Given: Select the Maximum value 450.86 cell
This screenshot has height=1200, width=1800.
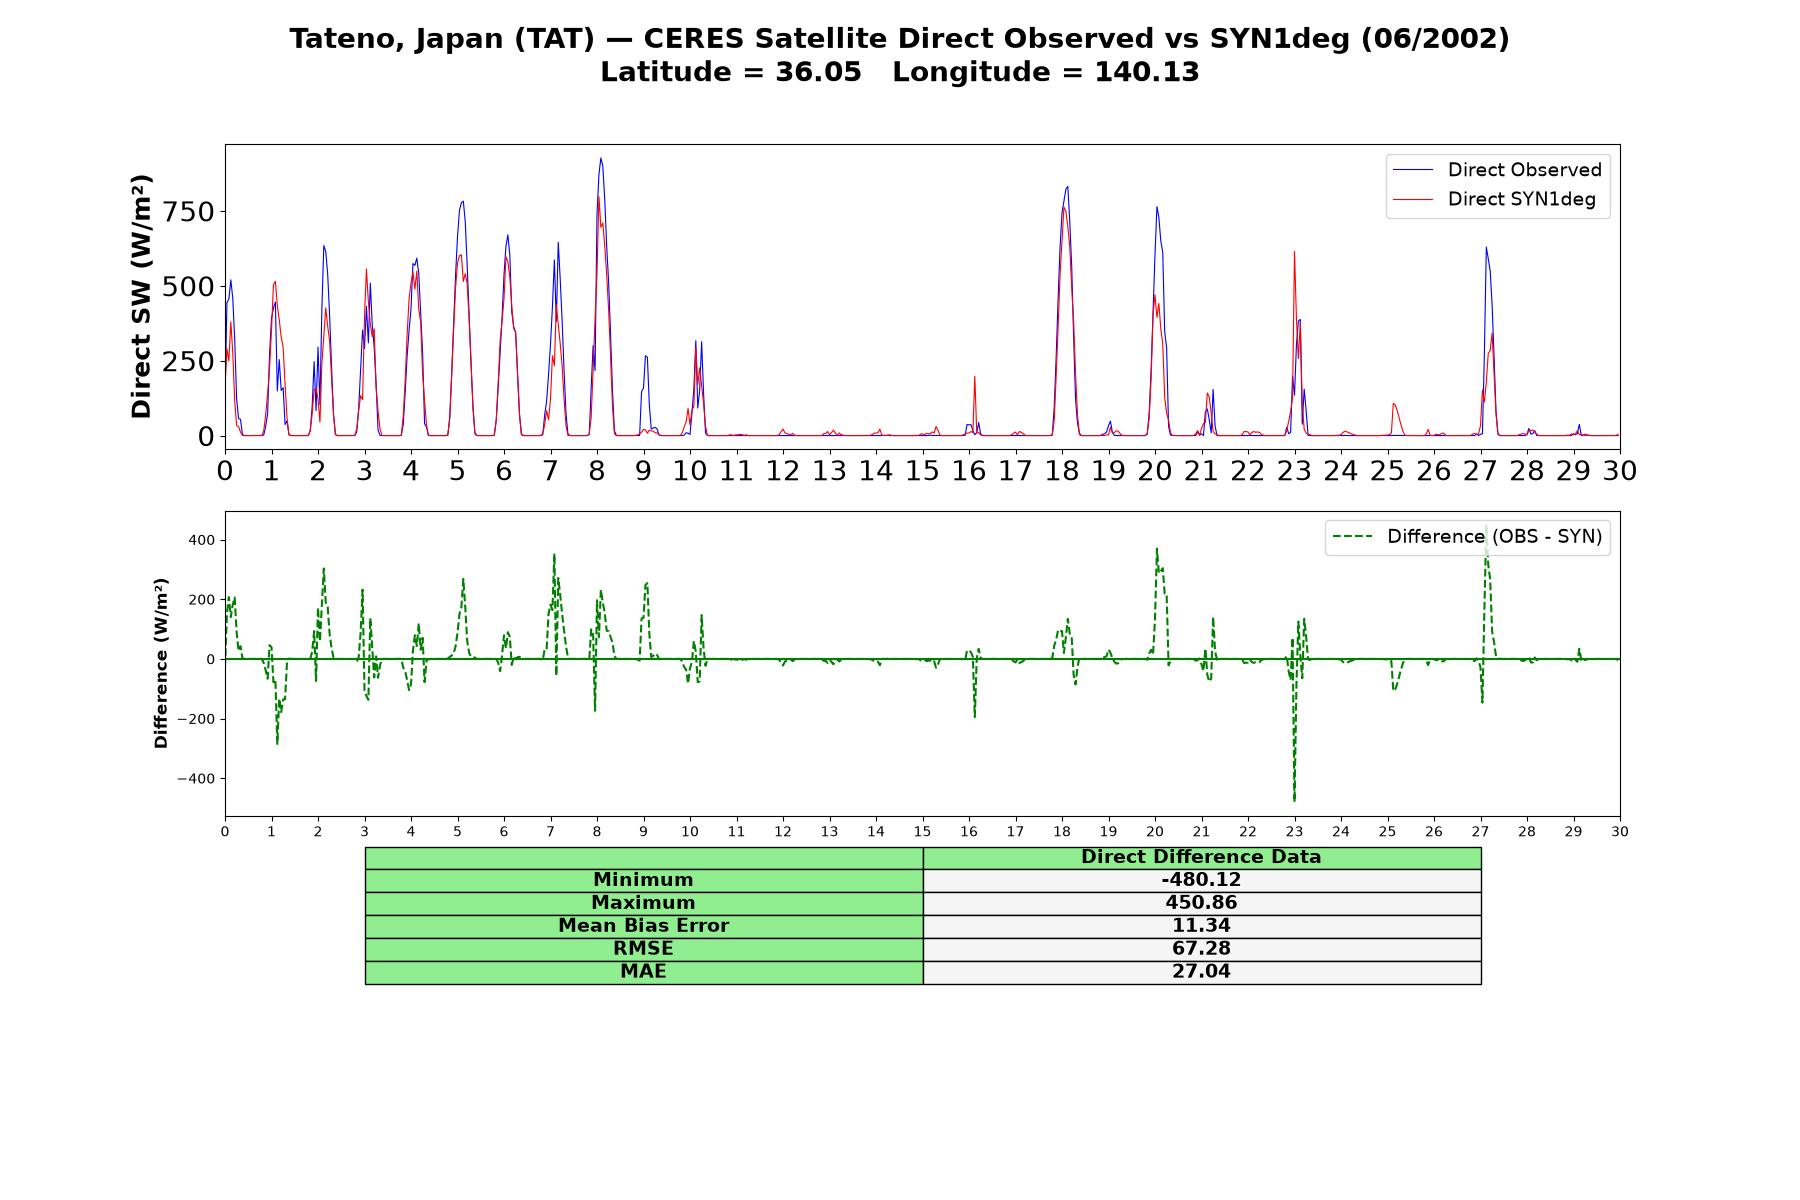Looking at the screenshot, I should pyautogui.click(x=1201, y=903).
